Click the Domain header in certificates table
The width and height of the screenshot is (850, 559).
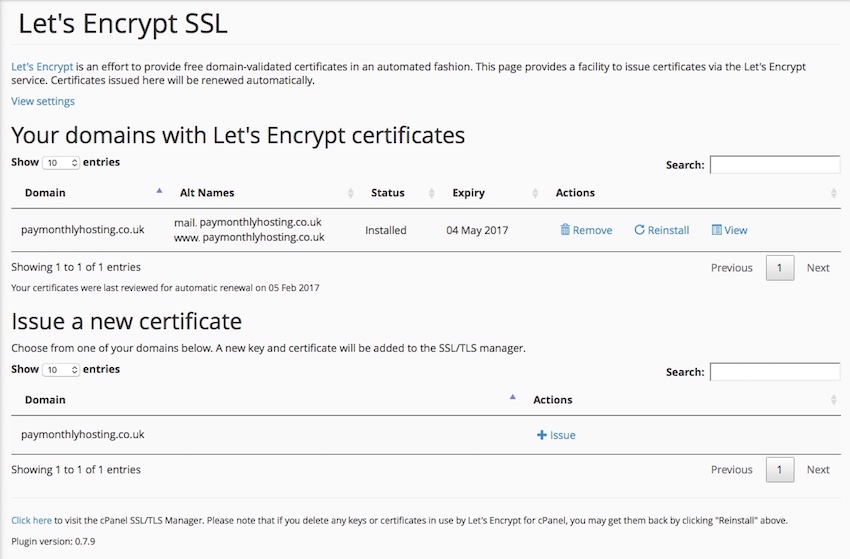pos(45,192)
